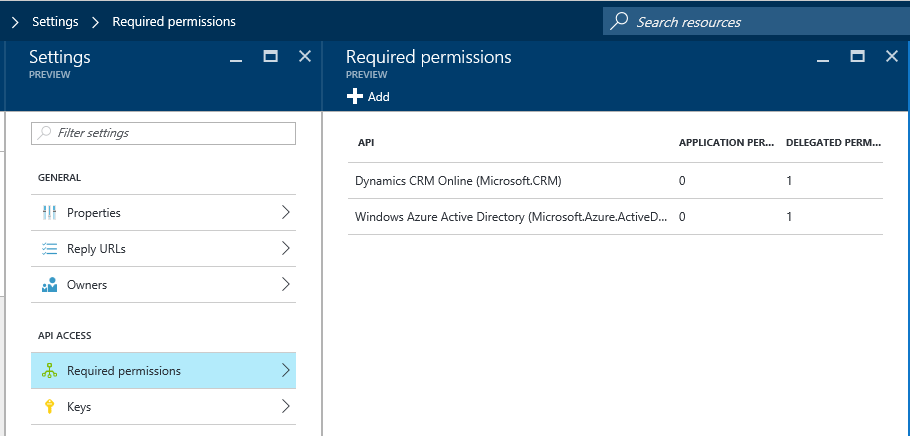Expand the Reply URLs chevron arrow
The image size is (910, 436).
(285, 248)
